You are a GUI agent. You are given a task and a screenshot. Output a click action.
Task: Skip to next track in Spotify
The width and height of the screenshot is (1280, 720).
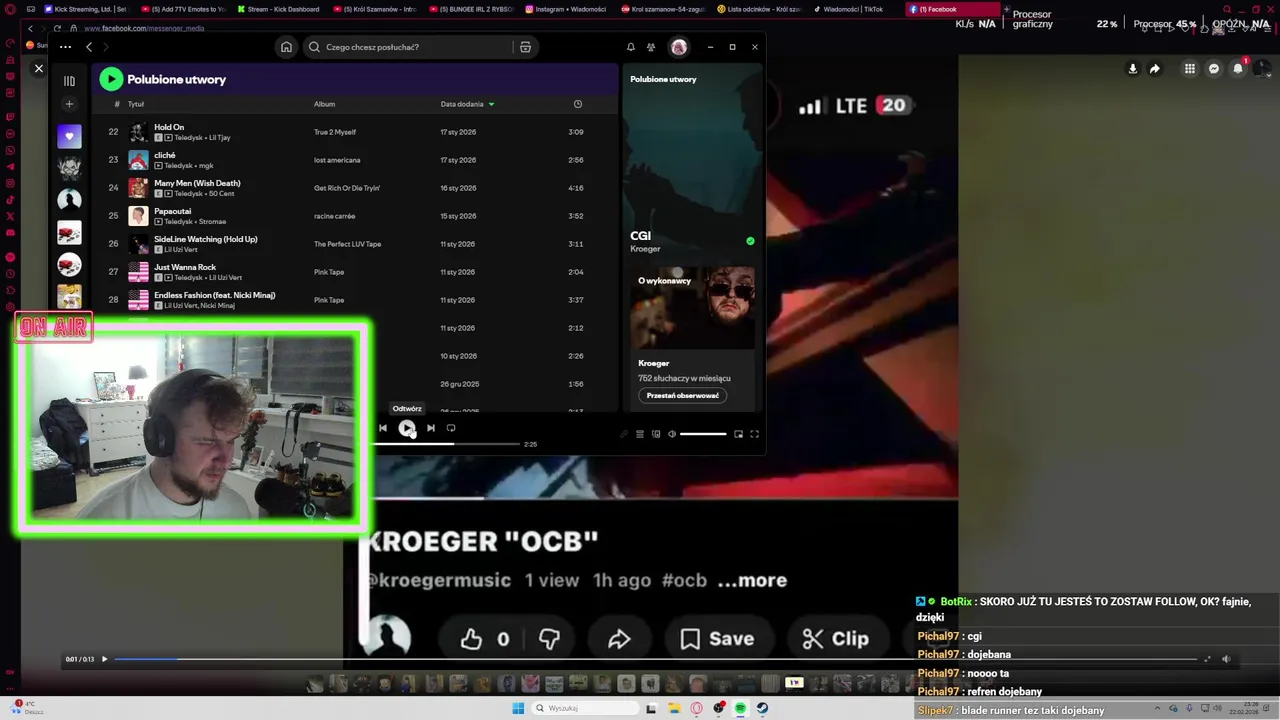[431, 428]
